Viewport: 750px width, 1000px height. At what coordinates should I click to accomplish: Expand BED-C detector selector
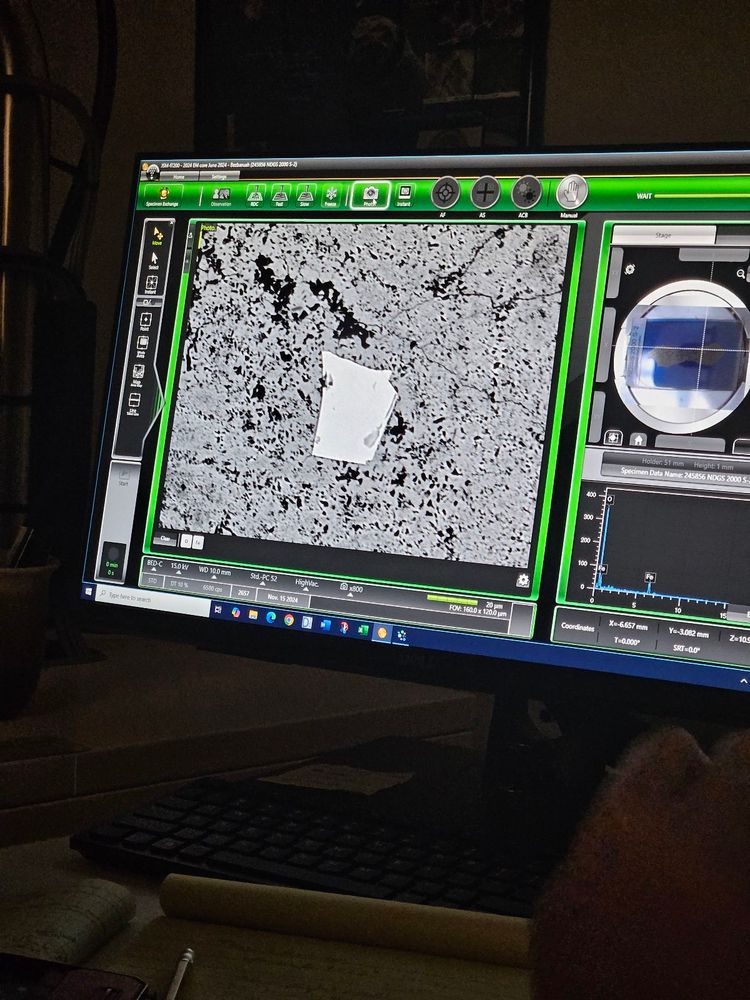[x=154, y=566]
